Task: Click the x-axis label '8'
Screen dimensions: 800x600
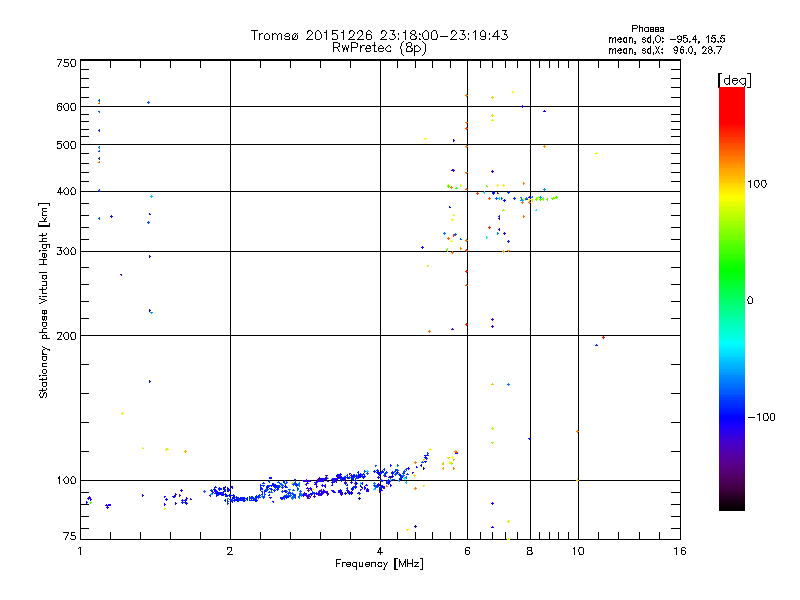Action: pos(530,551)
